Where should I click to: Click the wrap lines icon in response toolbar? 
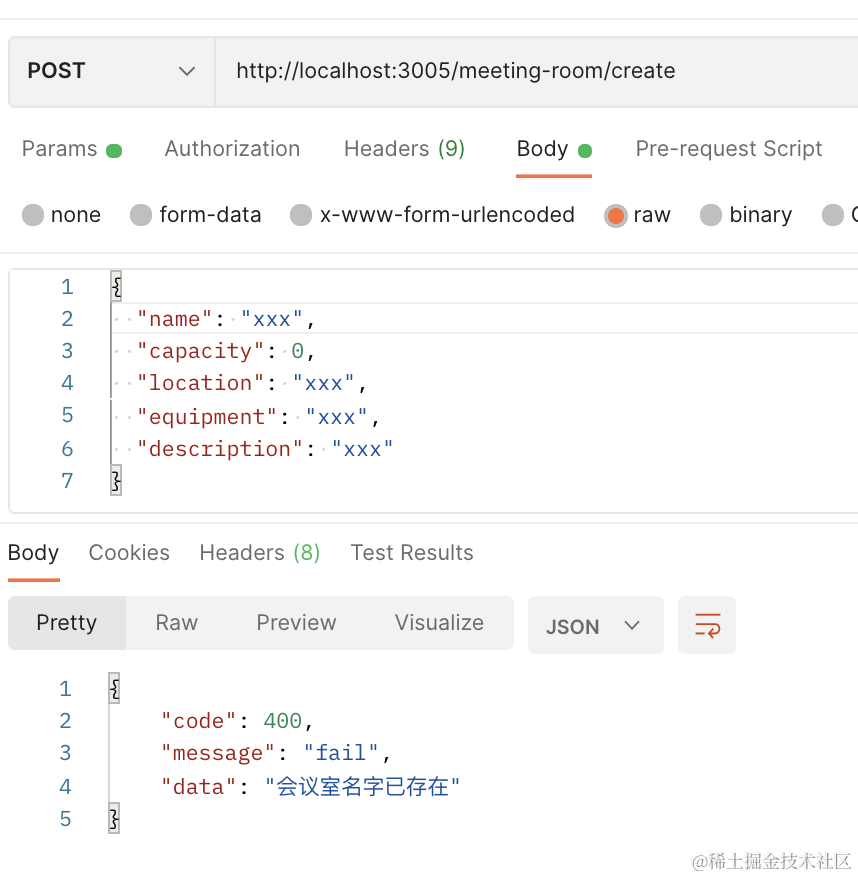707,625
